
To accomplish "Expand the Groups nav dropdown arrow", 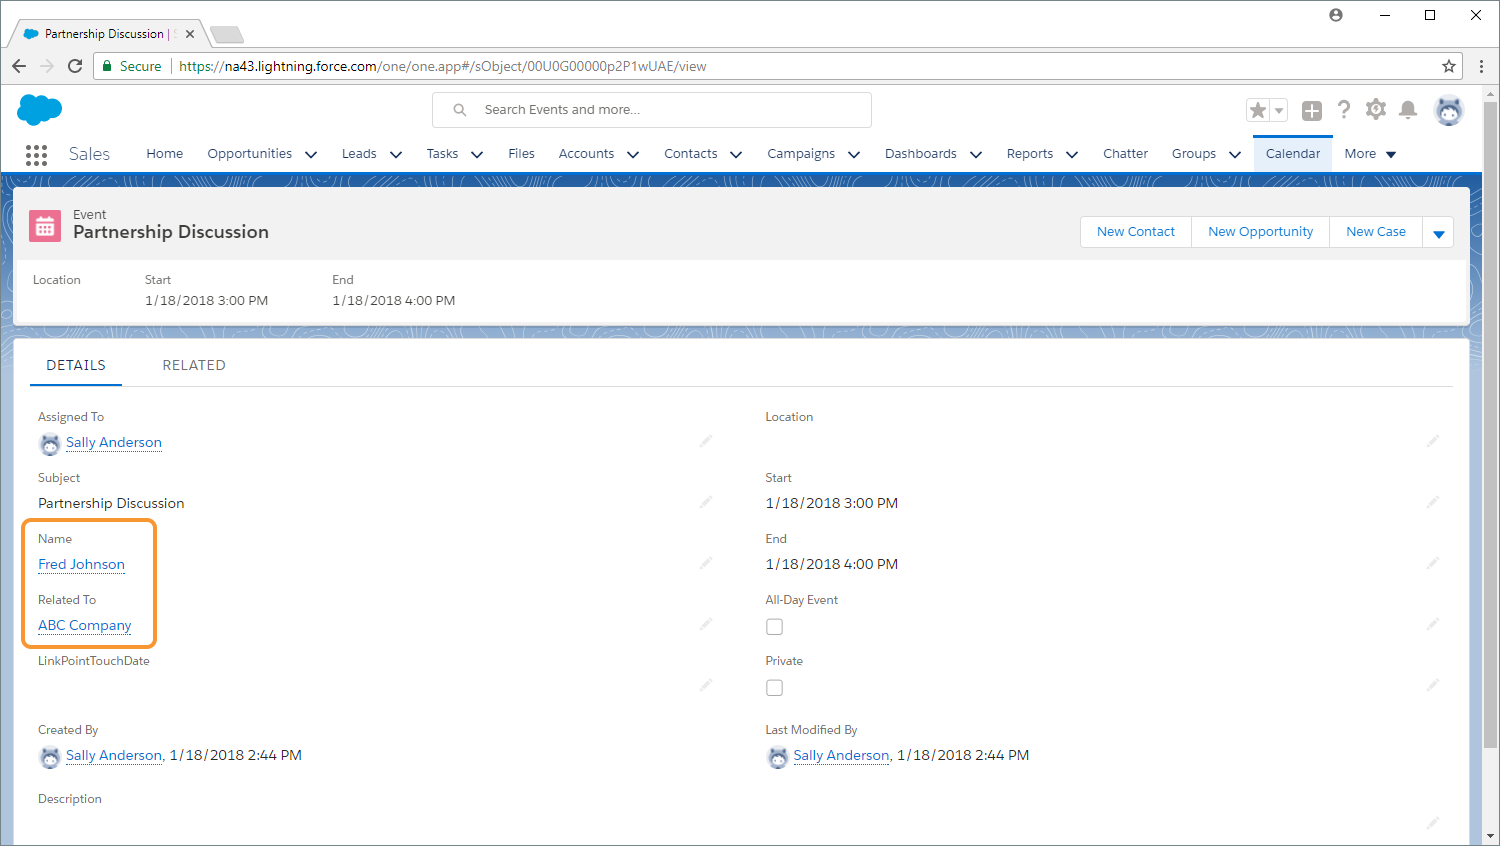I will point(1235,155).
